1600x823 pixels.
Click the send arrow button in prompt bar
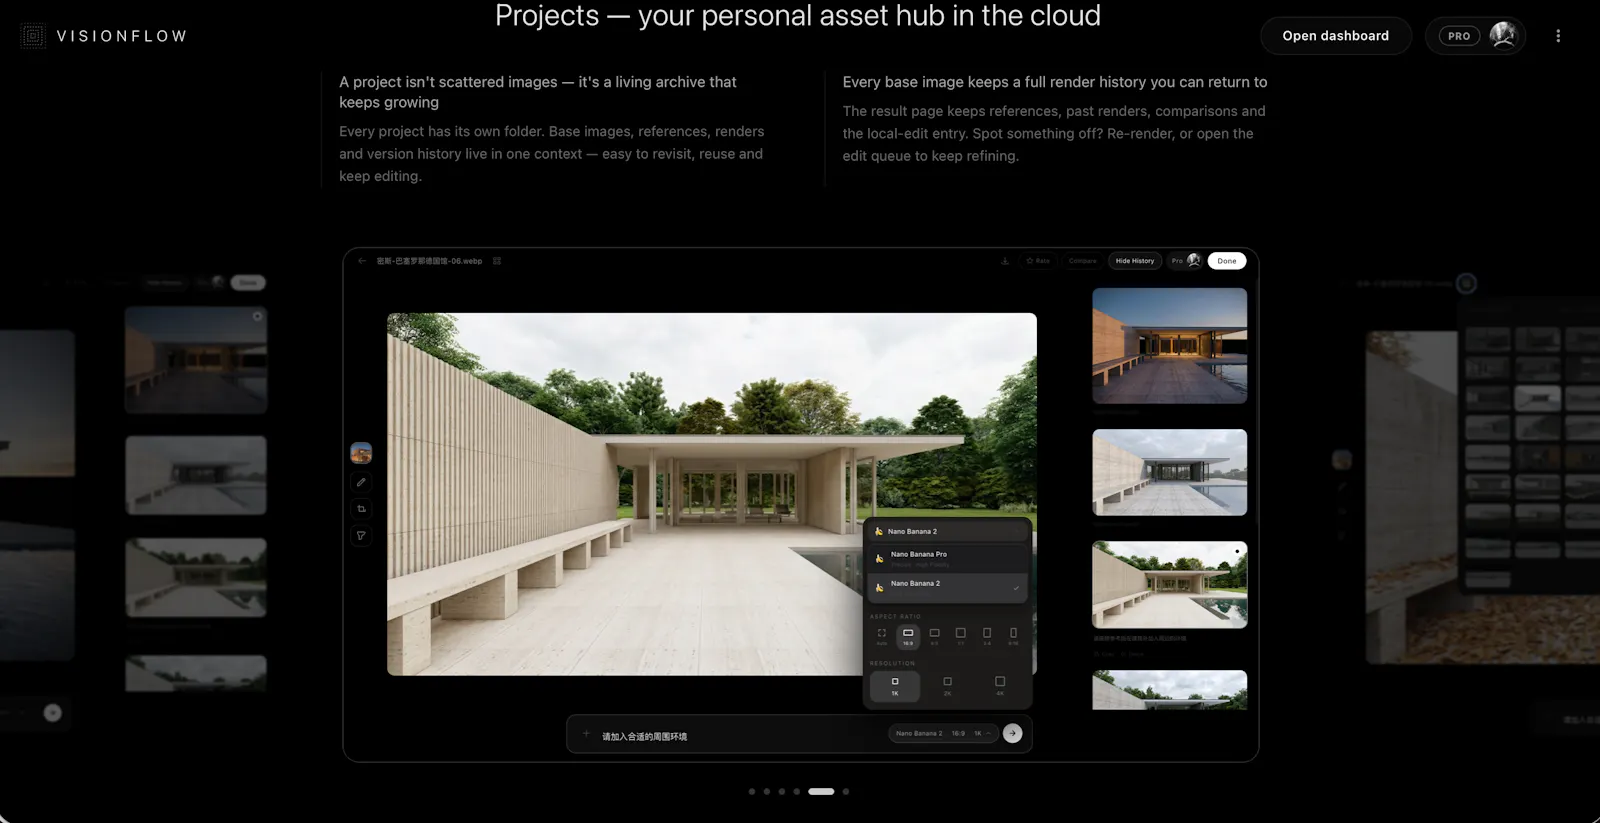click(x=1012, y=733)
